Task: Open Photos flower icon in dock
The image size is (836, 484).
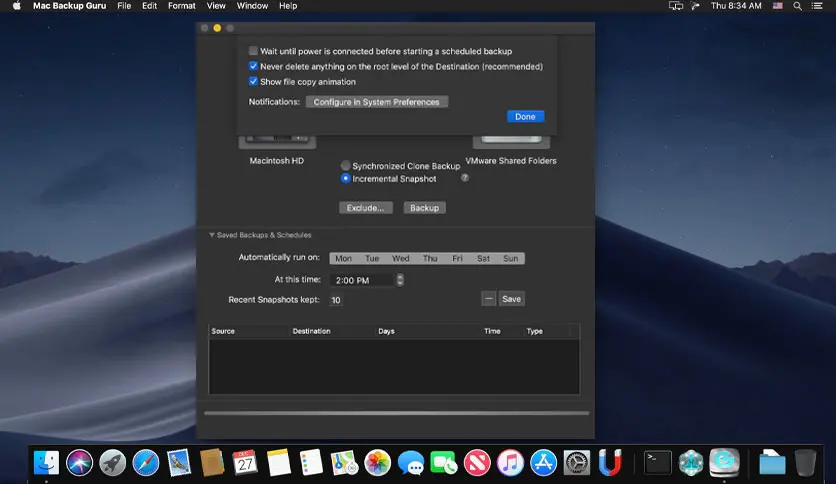Action: click(377, 462)
